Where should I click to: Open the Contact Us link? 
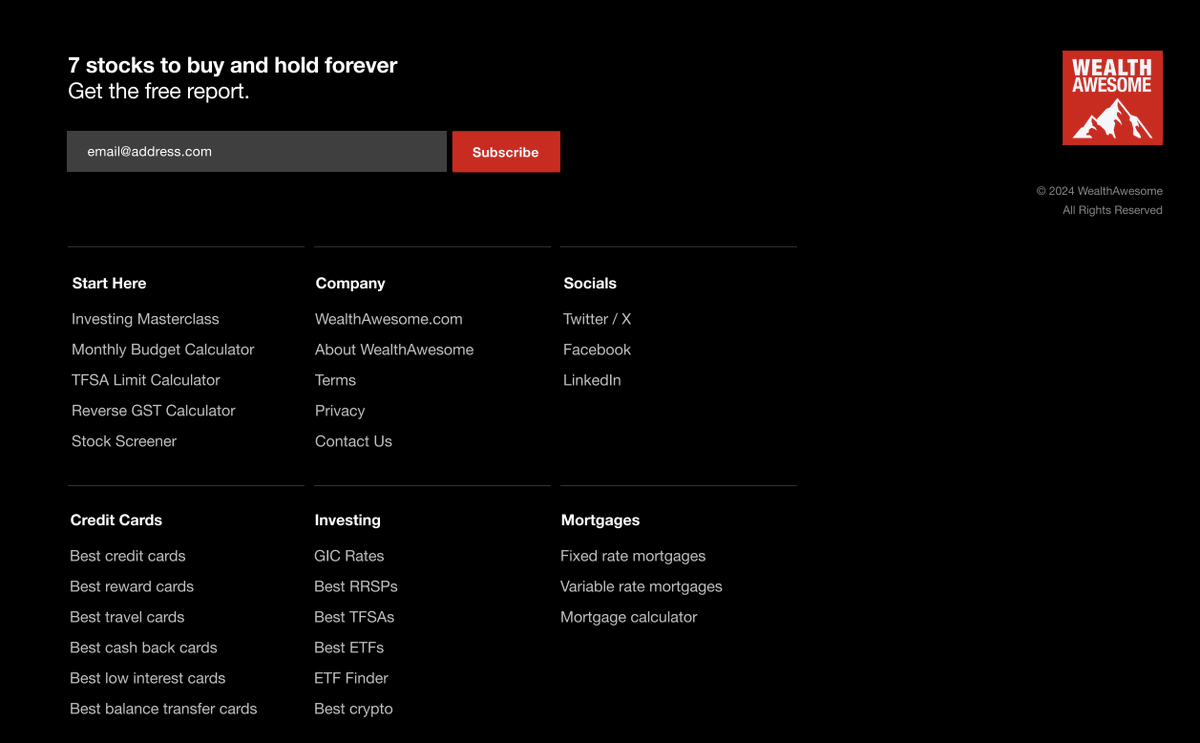[353, 441]
